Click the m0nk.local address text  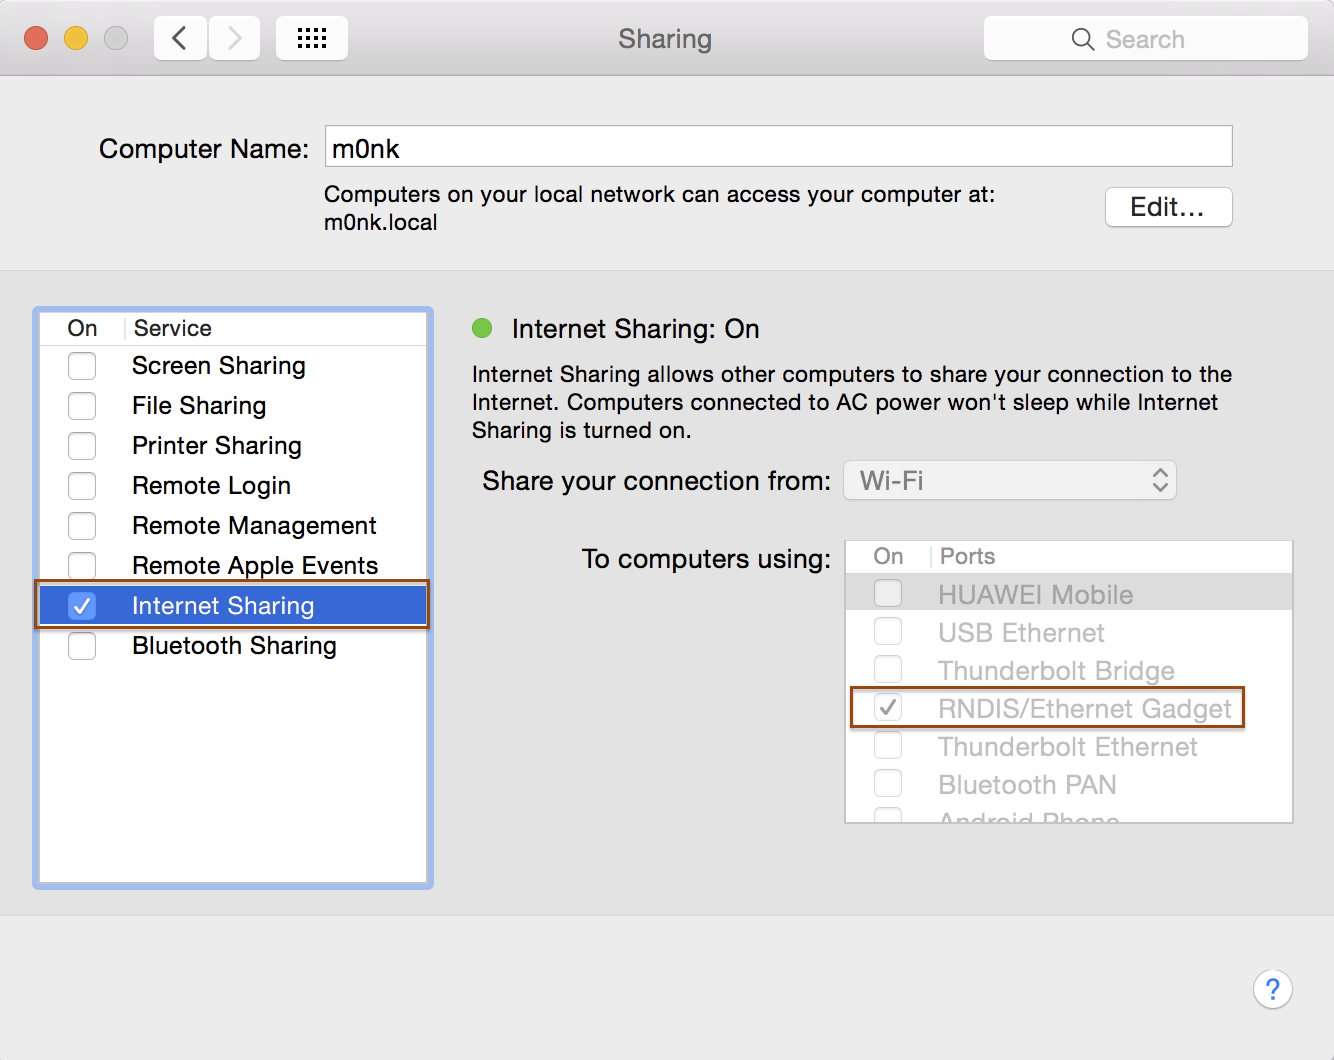[x=381, y=222]
